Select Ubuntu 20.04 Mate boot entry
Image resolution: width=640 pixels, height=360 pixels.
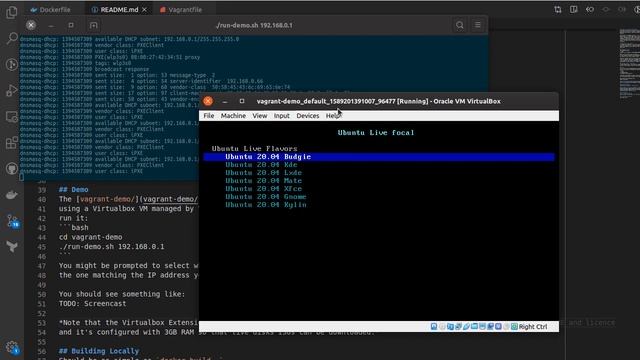point(264,181)
